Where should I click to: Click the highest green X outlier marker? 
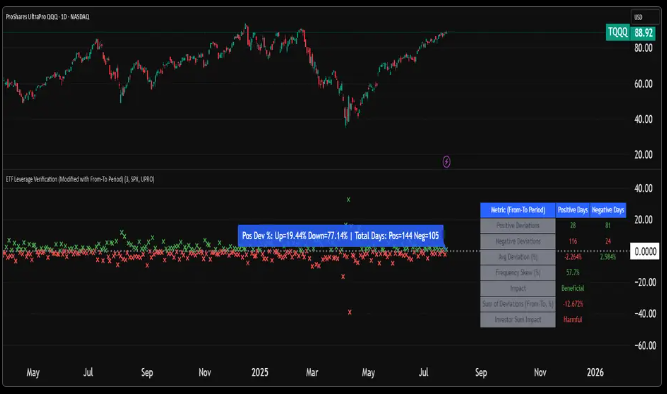348,200
